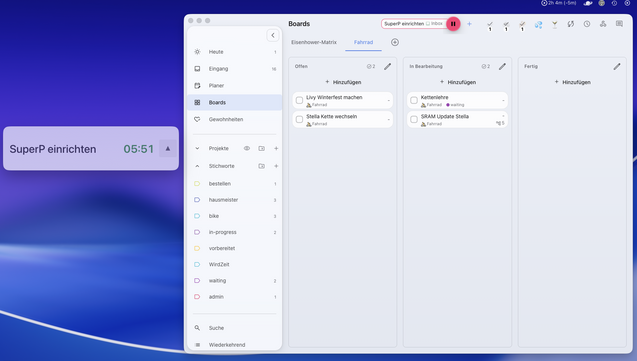The width and height of the screenshot is (637, 361).
Task: Expand the floating timer widget arrow
Action: coord(167,149)
